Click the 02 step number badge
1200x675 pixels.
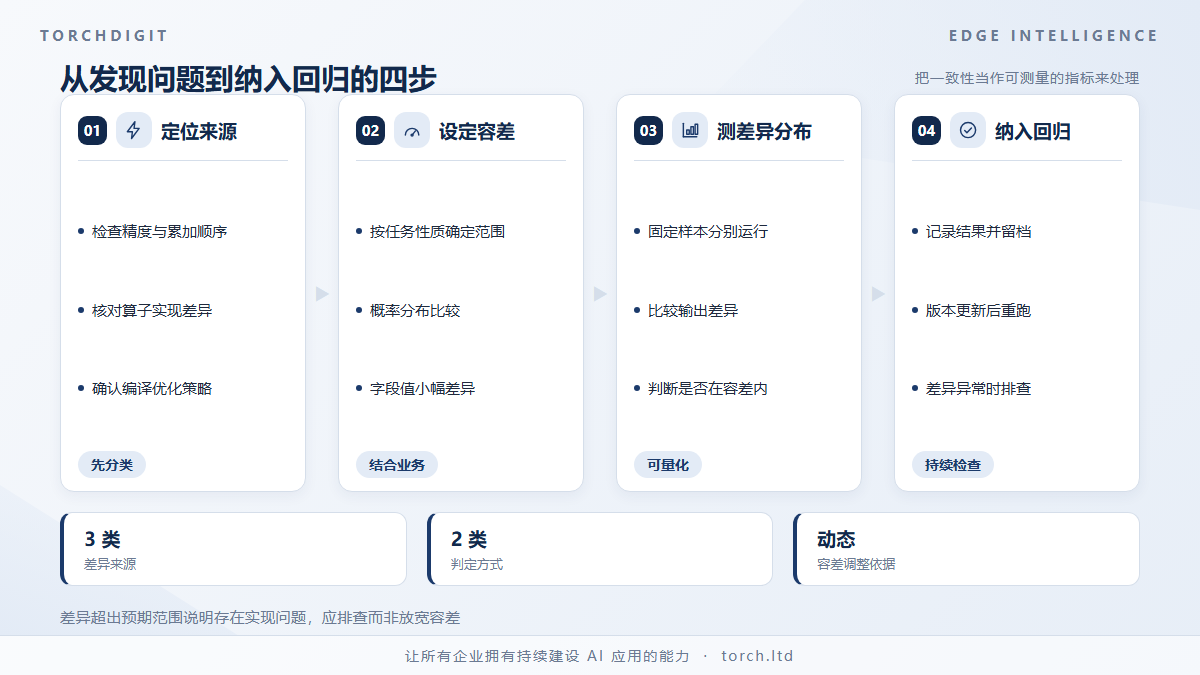coord(370,131)
